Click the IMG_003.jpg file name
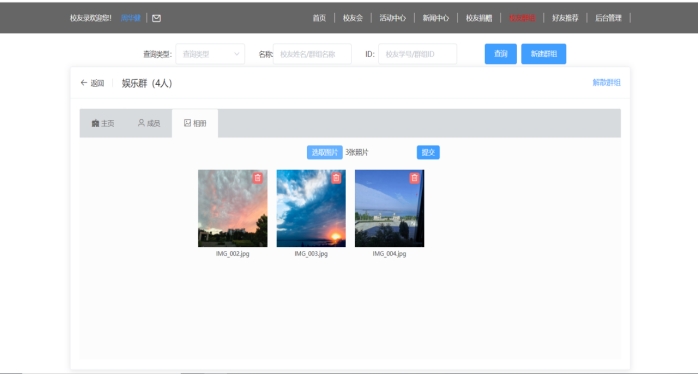Screen dimensions: 699x375 point(311,254)
